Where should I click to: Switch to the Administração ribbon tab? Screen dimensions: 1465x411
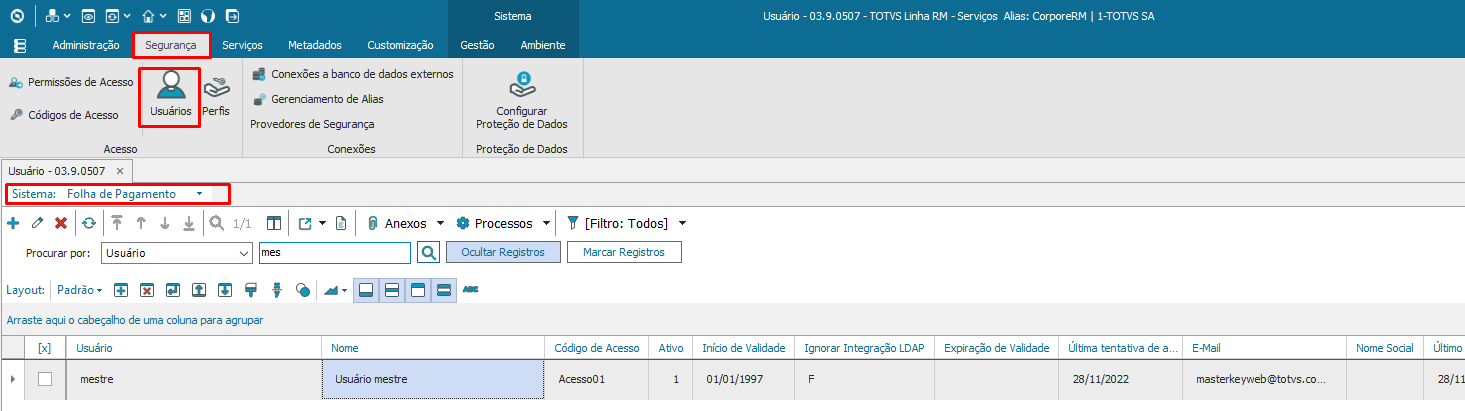click(86, 45)
